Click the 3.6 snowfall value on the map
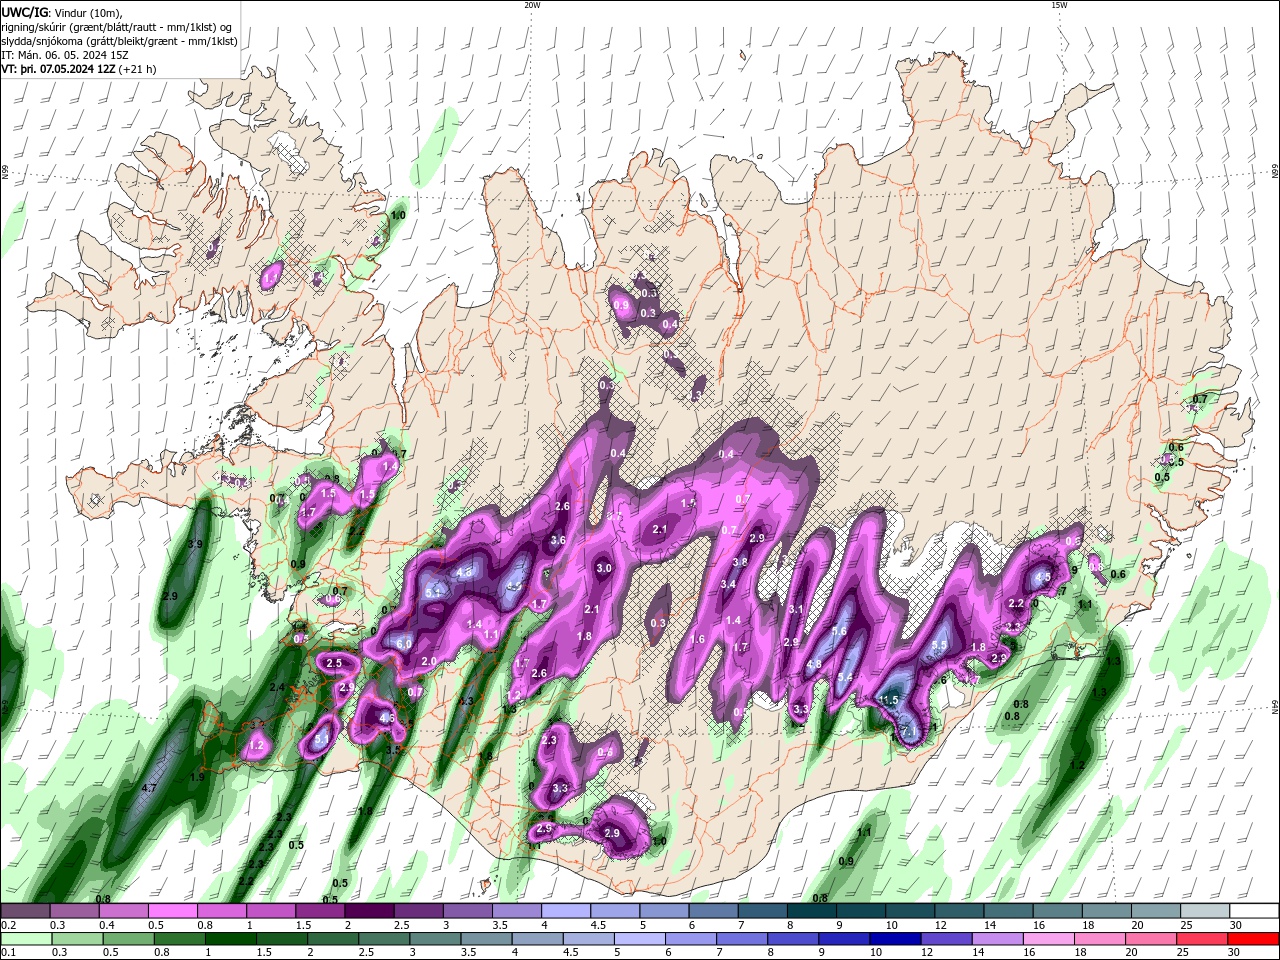The height and width of the screenshot is (960, 1280). (558, 540)
